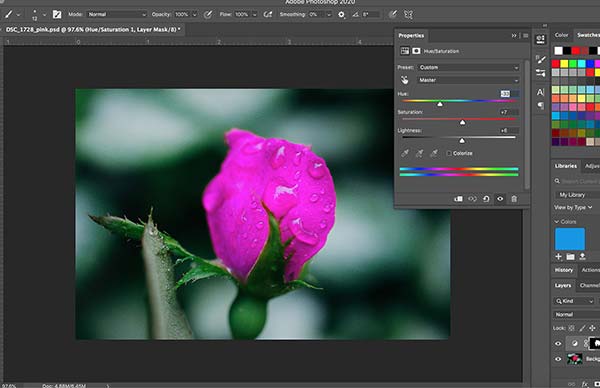Screen dimensions: 600x388
Task: Open the Paragraph panel dock icon
Action: pyautogui.click(x=540, y=105)
